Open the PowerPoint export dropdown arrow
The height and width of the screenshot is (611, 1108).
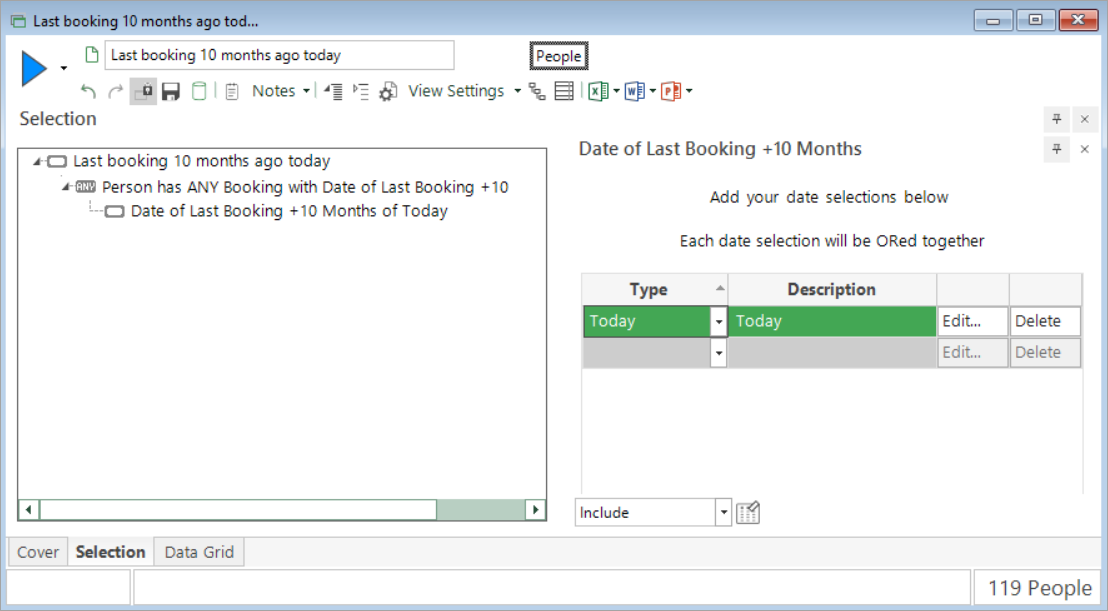690,91
